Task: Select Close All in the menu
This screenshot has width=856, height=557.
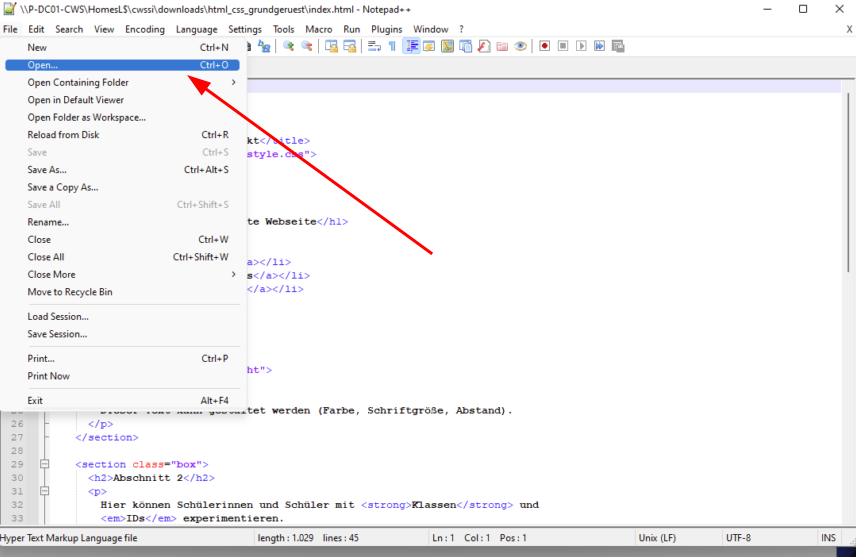Action: [x=122, y=257]
